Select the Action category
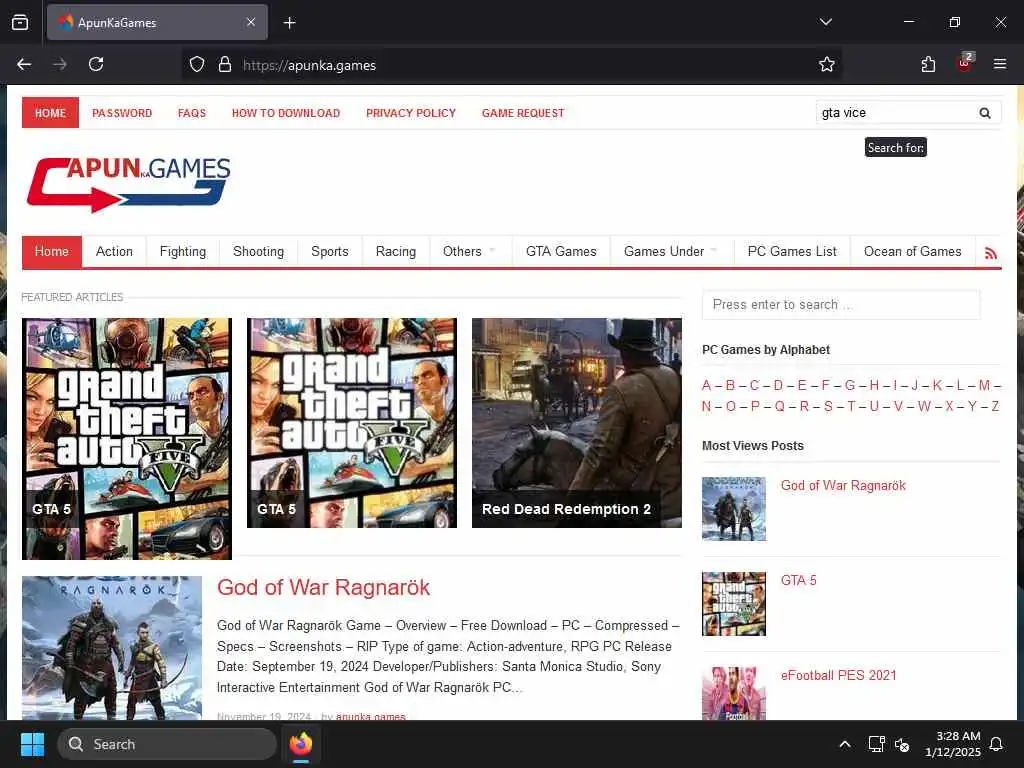1024x768 pixels. click(x=114, y=251)
